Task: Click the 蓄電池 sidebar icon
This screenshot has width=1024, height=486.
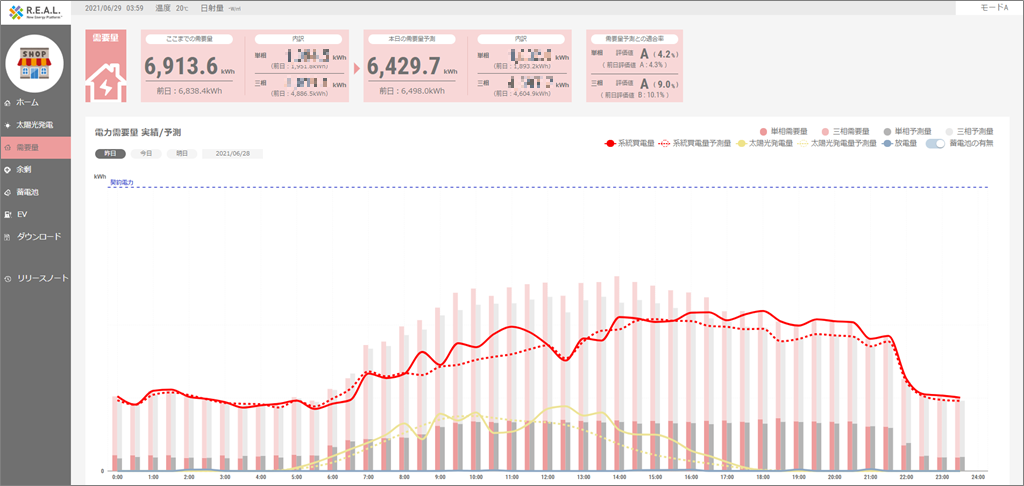Action: click(8, 192)
